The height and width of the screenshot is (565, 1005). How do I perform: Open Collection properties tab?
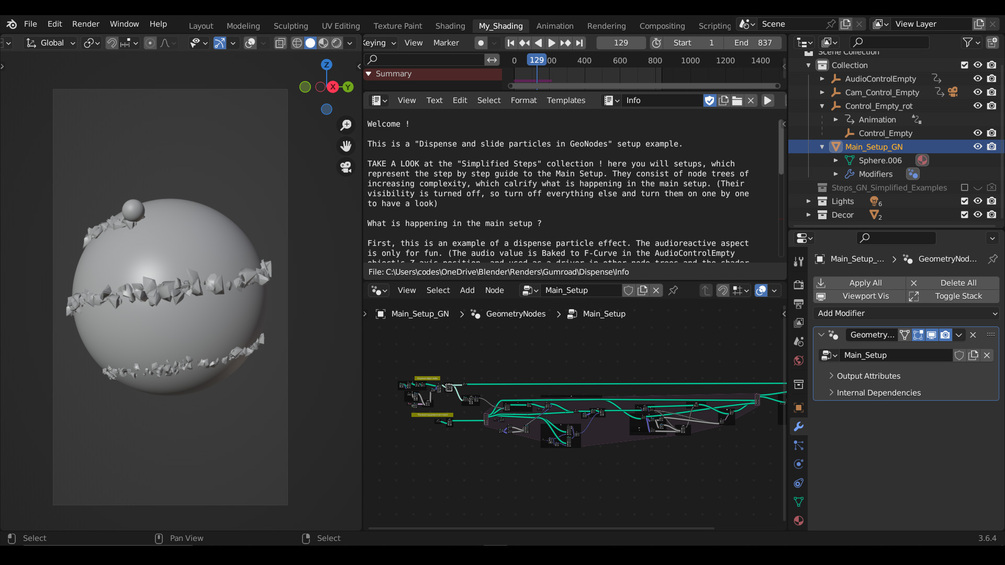(x=799, y=384)
